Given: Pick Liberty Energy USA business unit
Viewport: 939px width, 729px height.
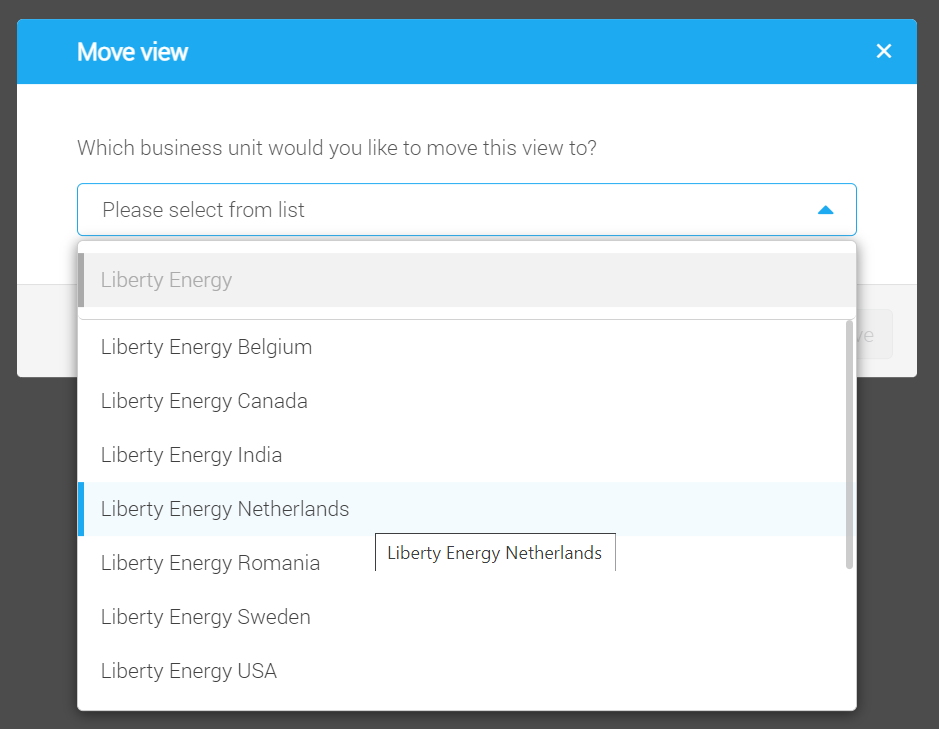Looking at the screenshot, I should point(462,670).
